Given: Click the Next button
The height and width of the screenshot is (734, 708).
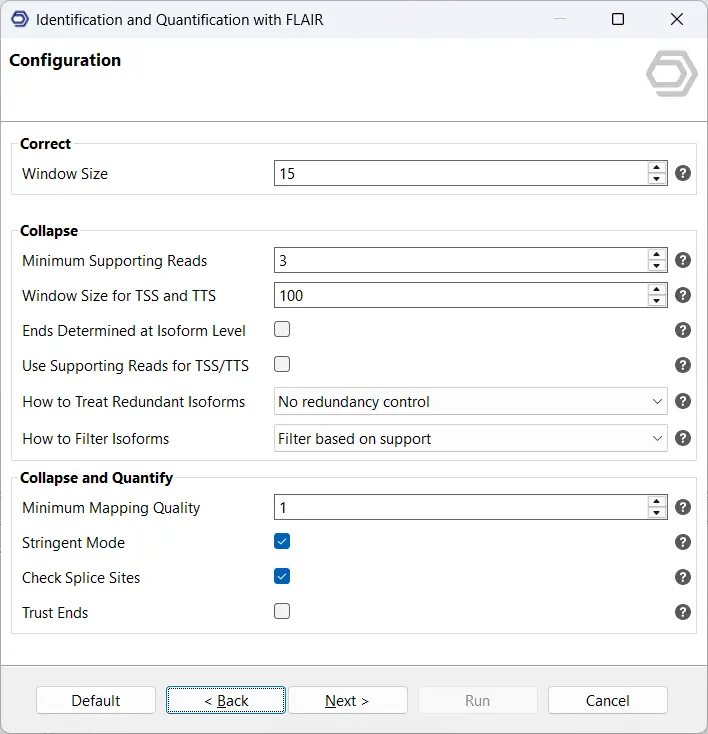Looking at the screenshot, I should [347, 700].
